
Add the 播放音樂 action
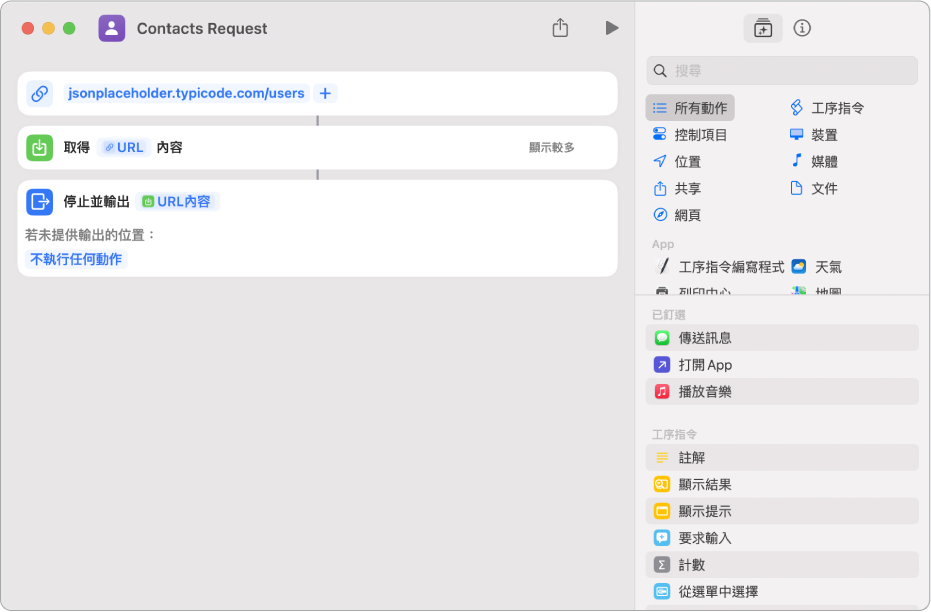tap(782, 391)
